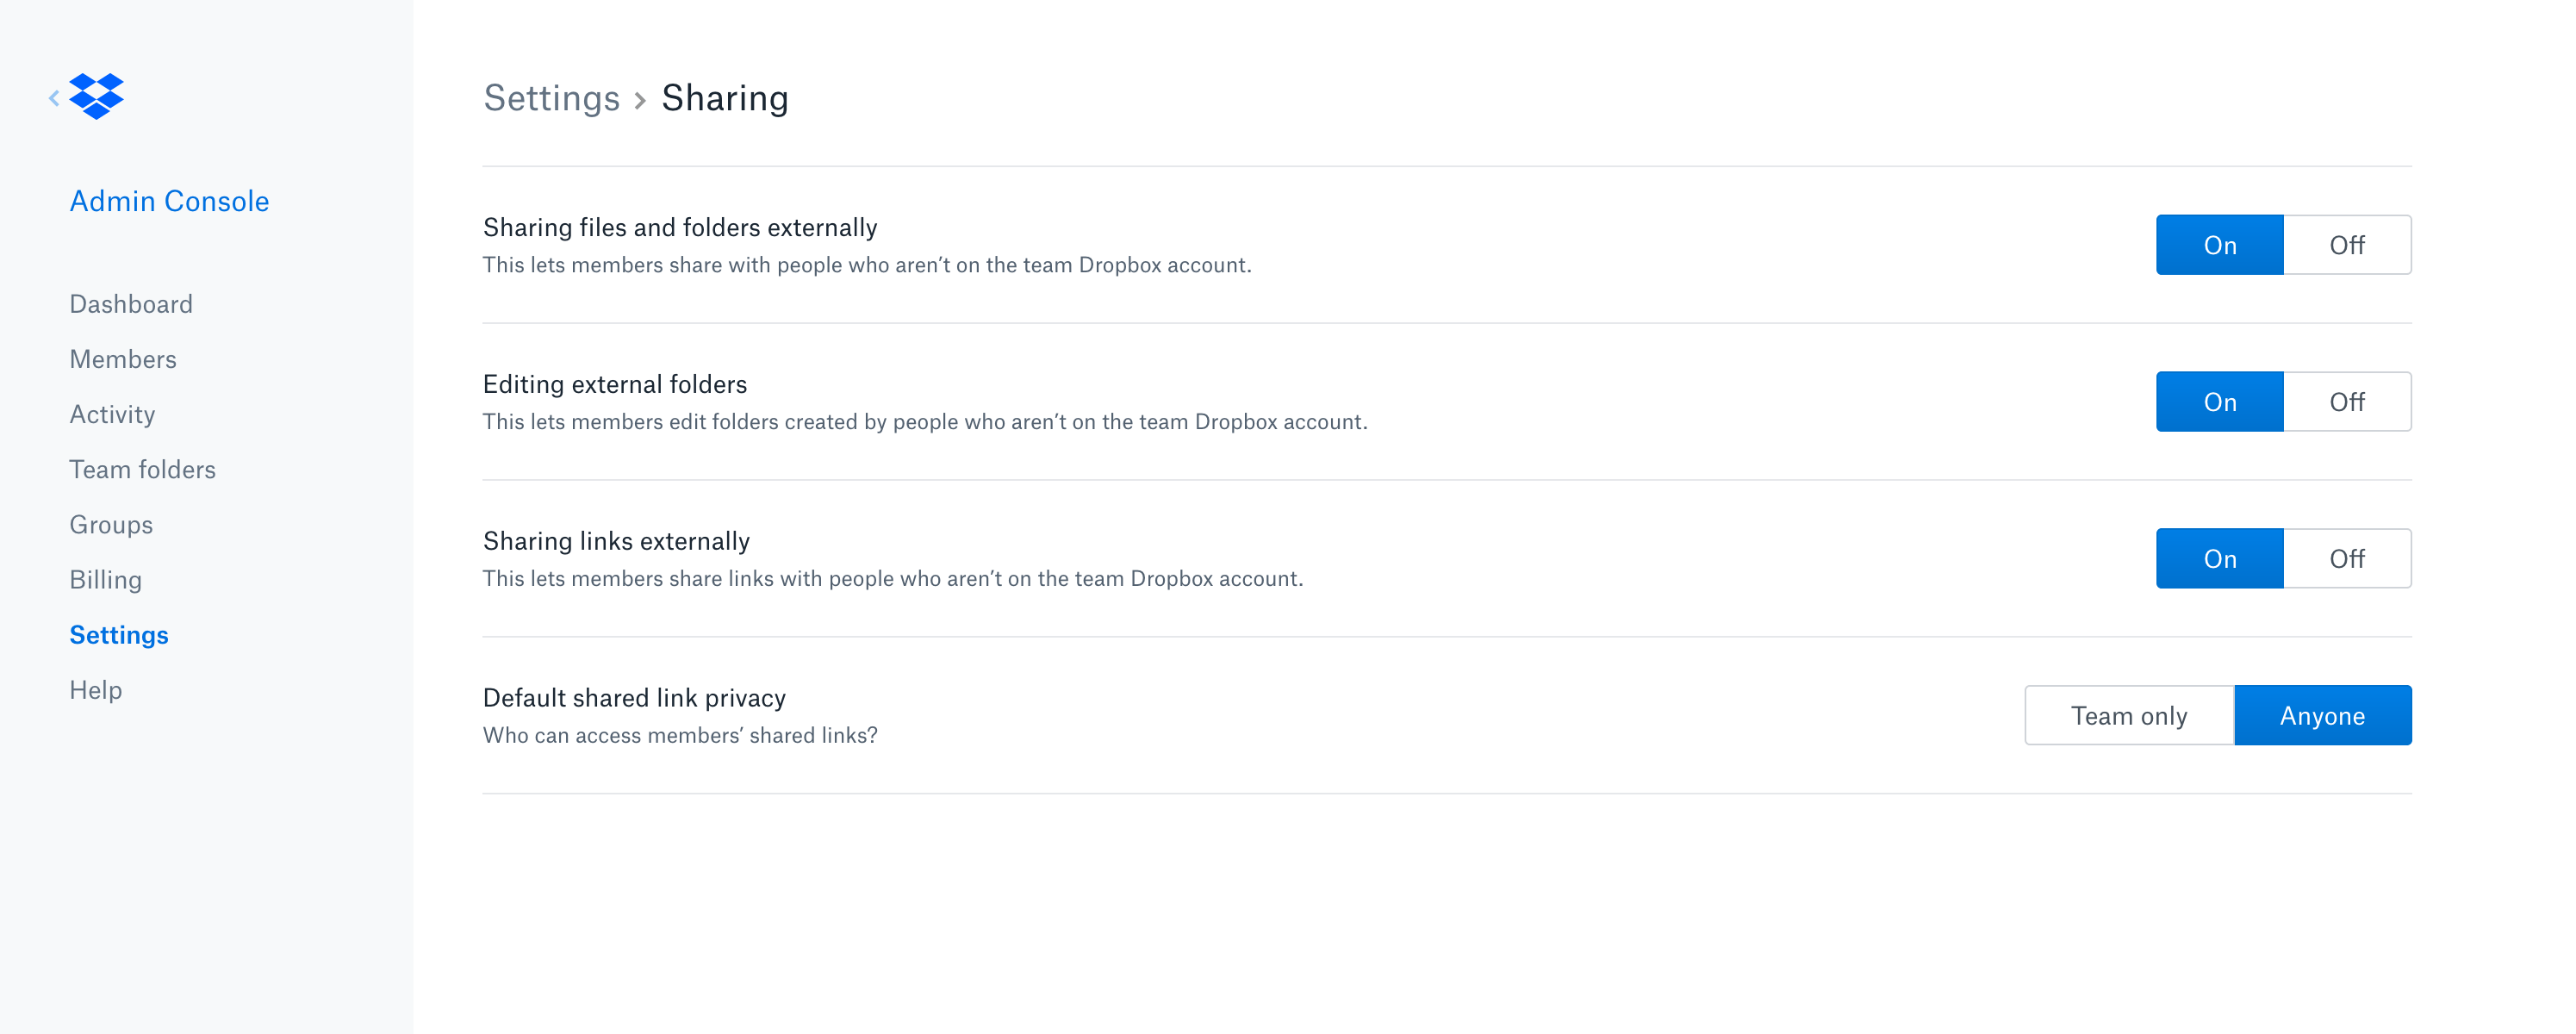This screenshot has width=2576, height=1034.
Task: Turn off Sharing files and folders externally
Action: click(2347, 245)
